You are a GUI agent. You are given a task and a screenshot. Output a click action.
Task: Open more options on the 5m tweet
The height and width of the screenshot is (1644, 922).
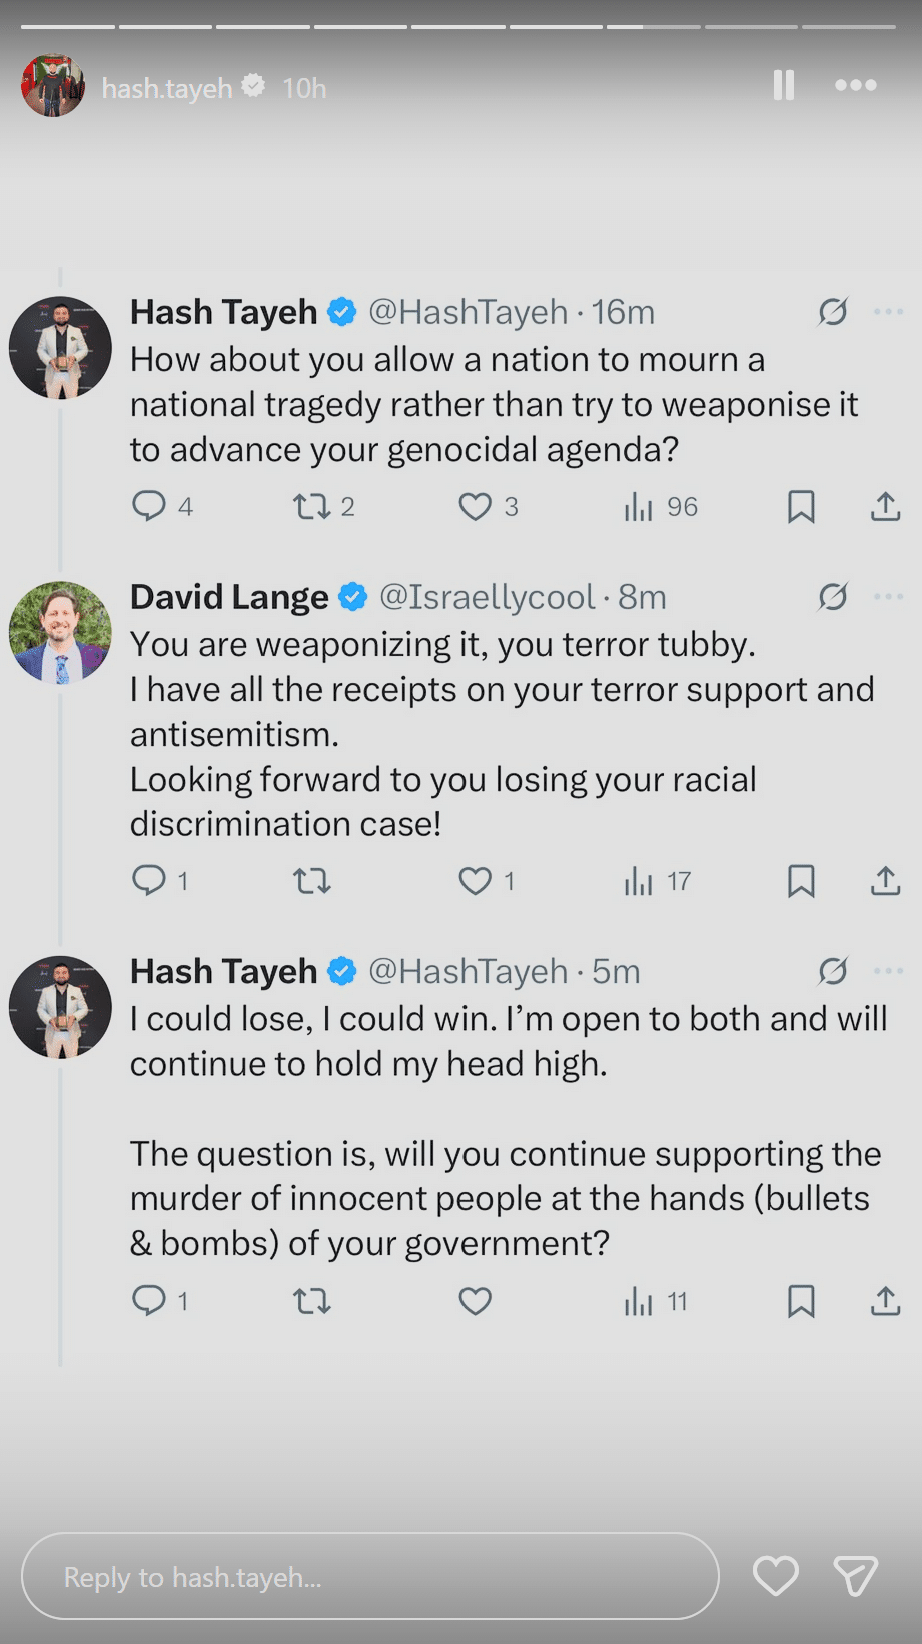[888, 971]
